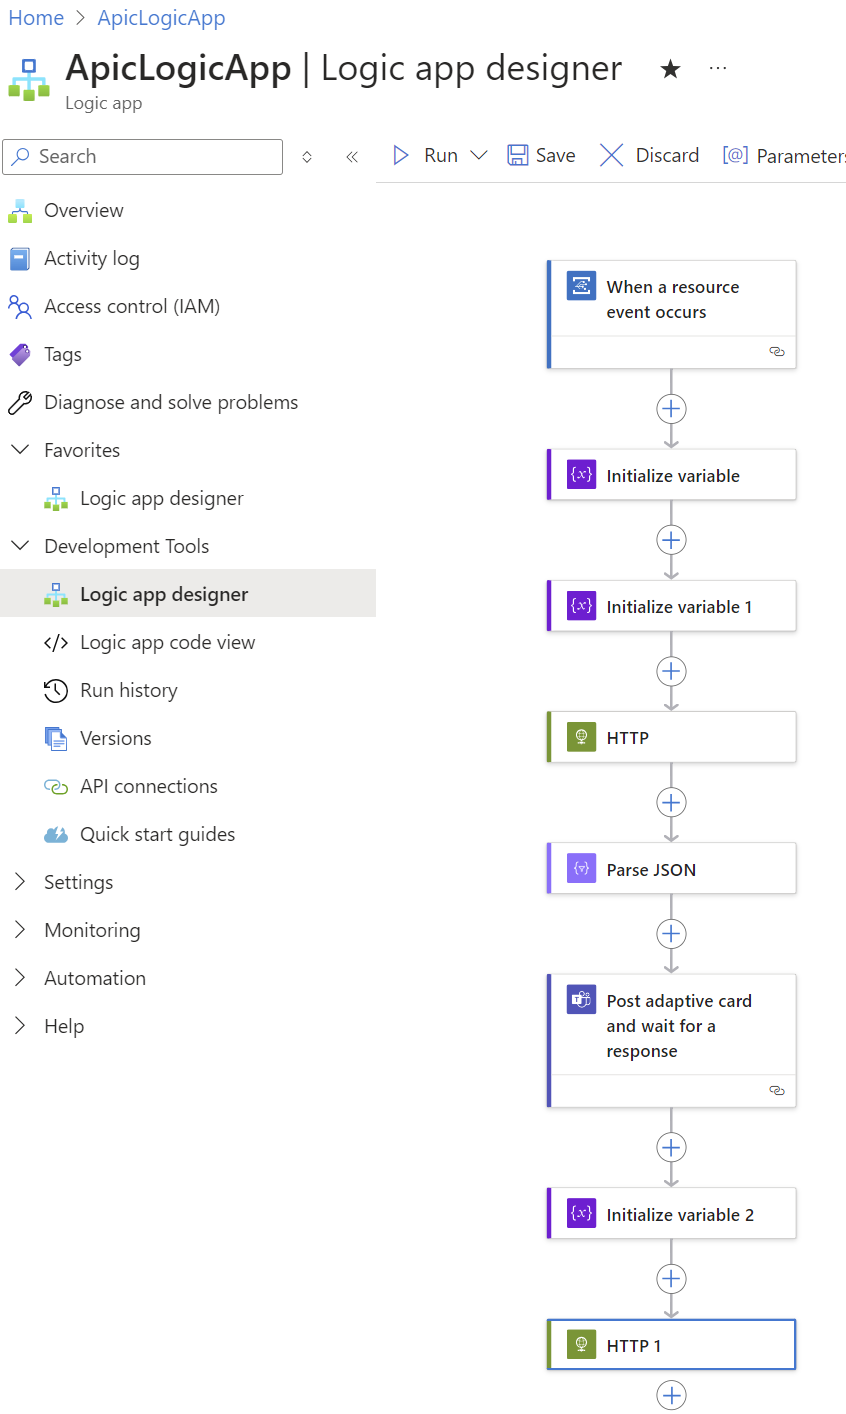Go to the Home breadcrumb link
Image resolution: width=846 pixels, height=1414 pixels.
coord(36,18)
